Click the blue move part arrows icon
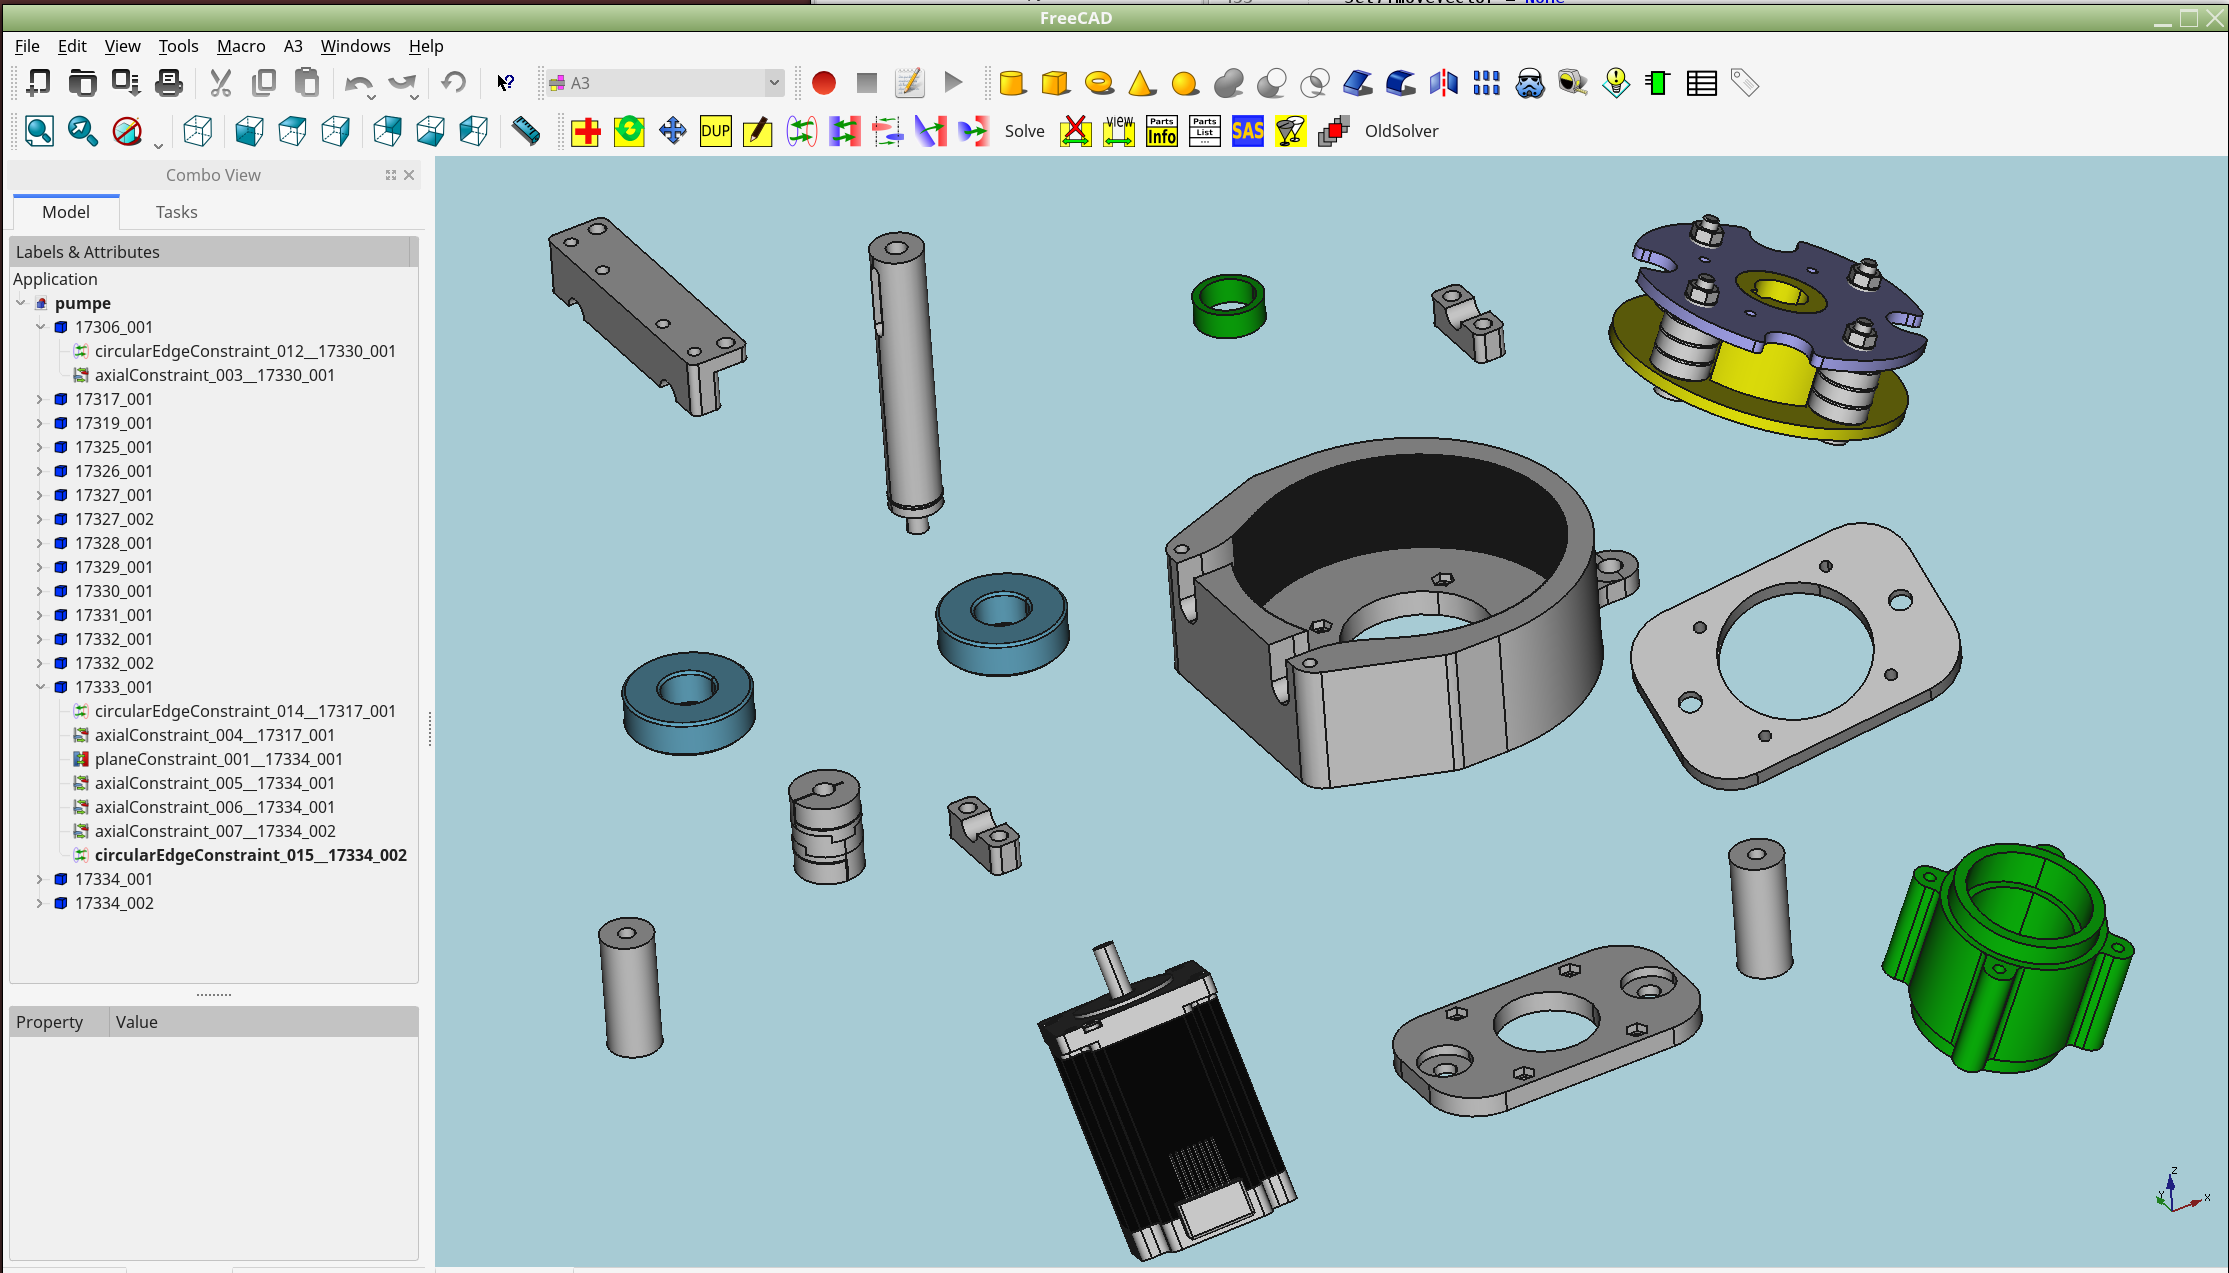 coord(673,131)
